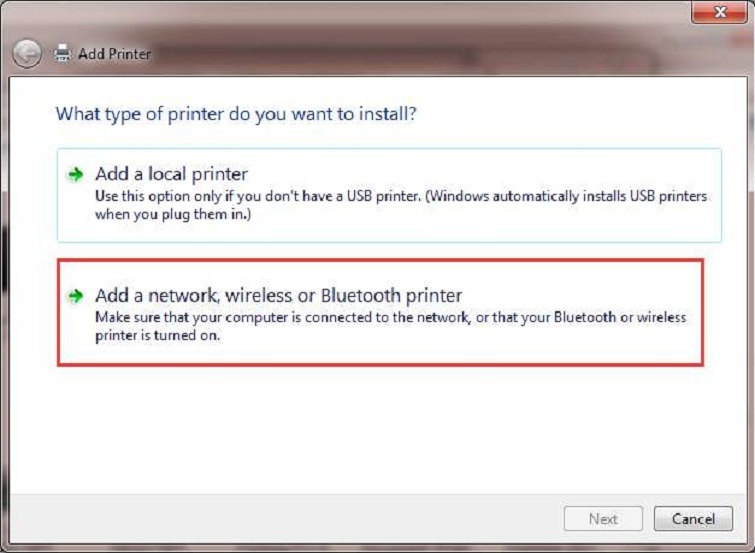Image resolution: width=755 pixels, height=553 pixels.
Task: Click blank space right of local printer title
Action: click(480, 174)
